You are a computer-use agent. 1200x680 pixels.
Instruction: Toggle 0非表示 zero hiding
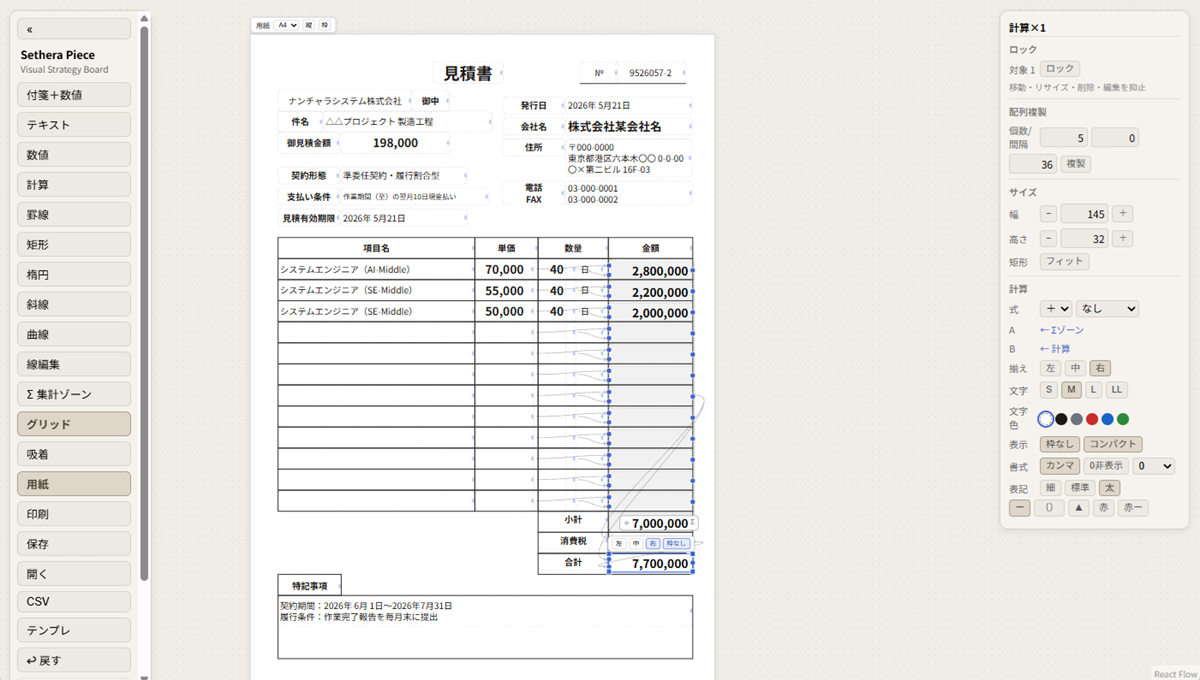1106,466
